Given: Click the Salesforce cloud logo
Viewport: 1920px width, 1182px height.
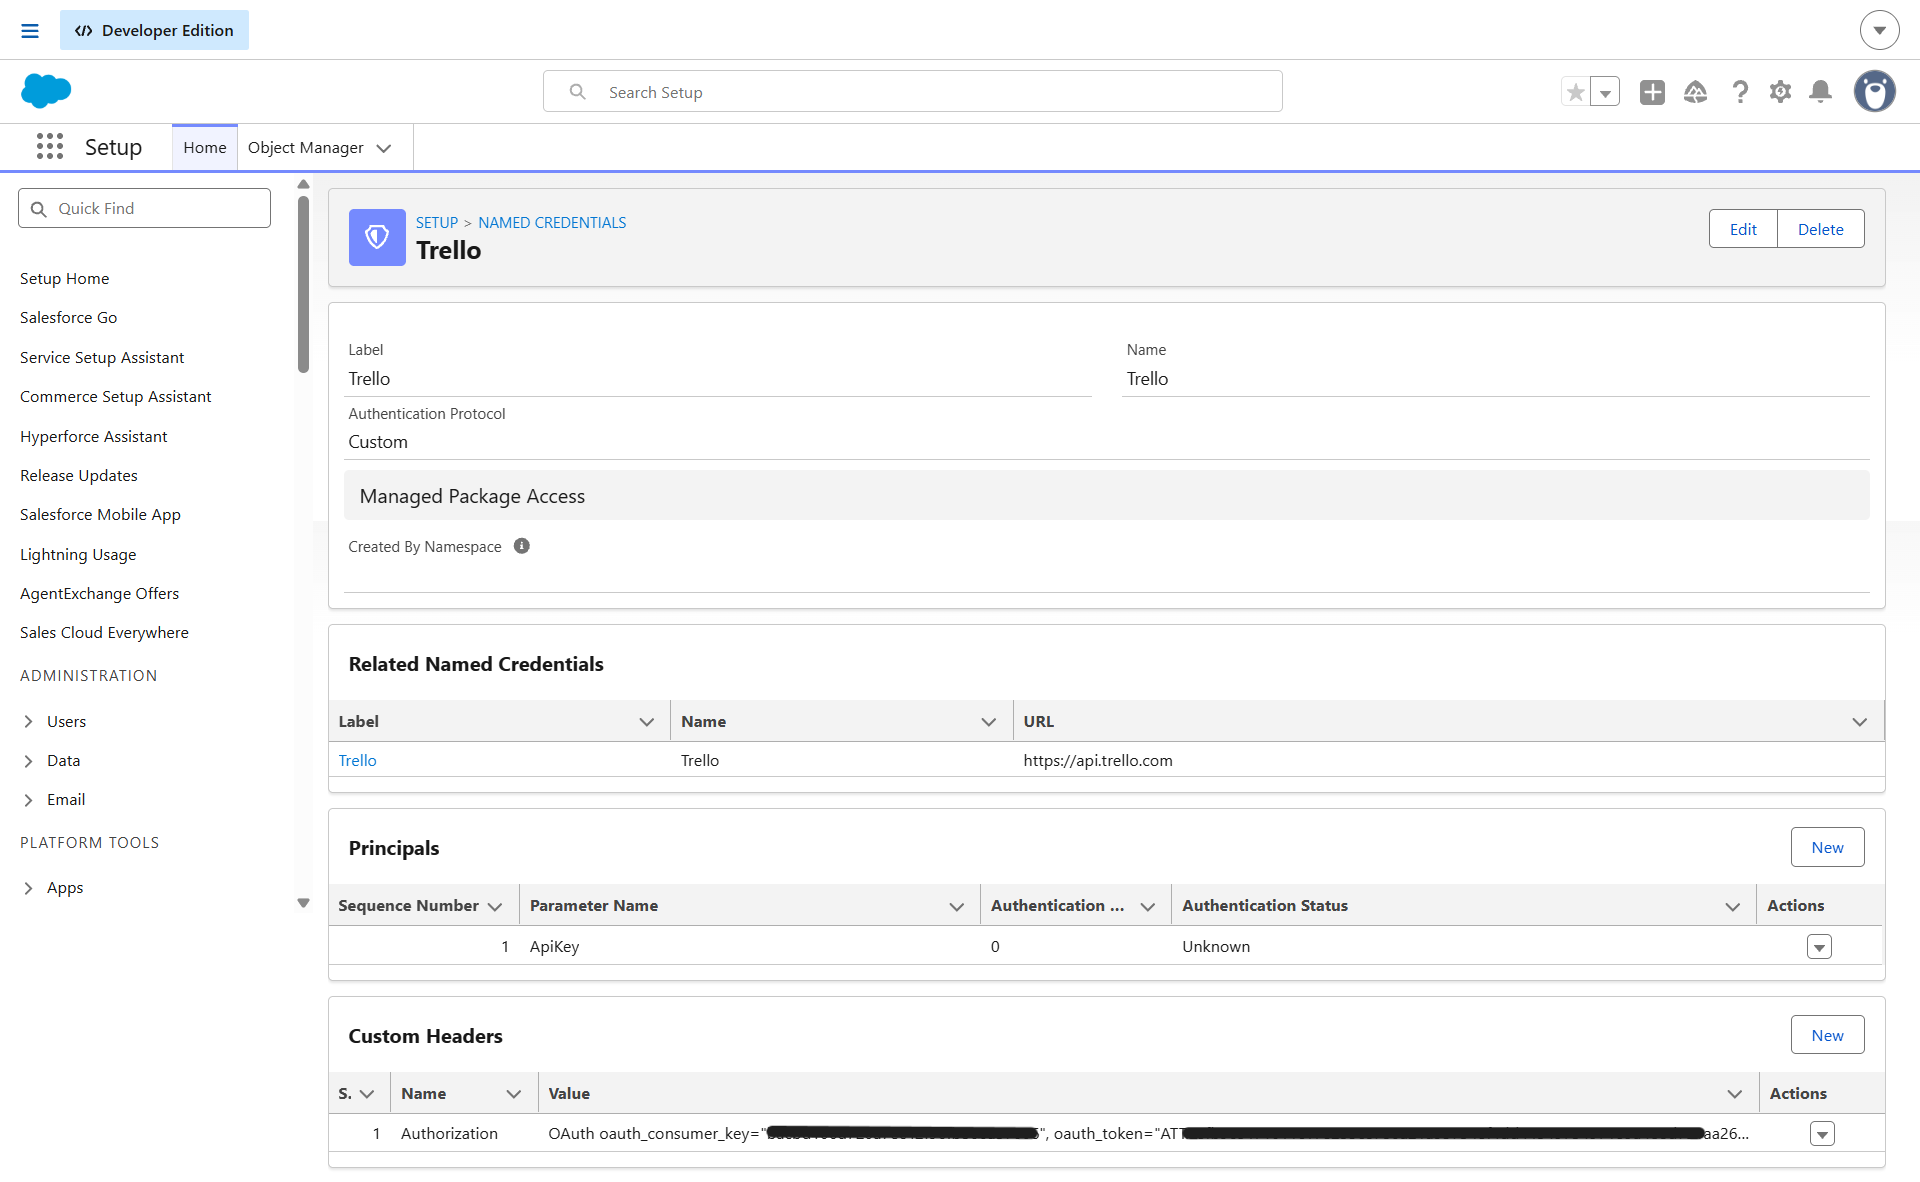Looking at the screenshot, I should coord(46,91).
